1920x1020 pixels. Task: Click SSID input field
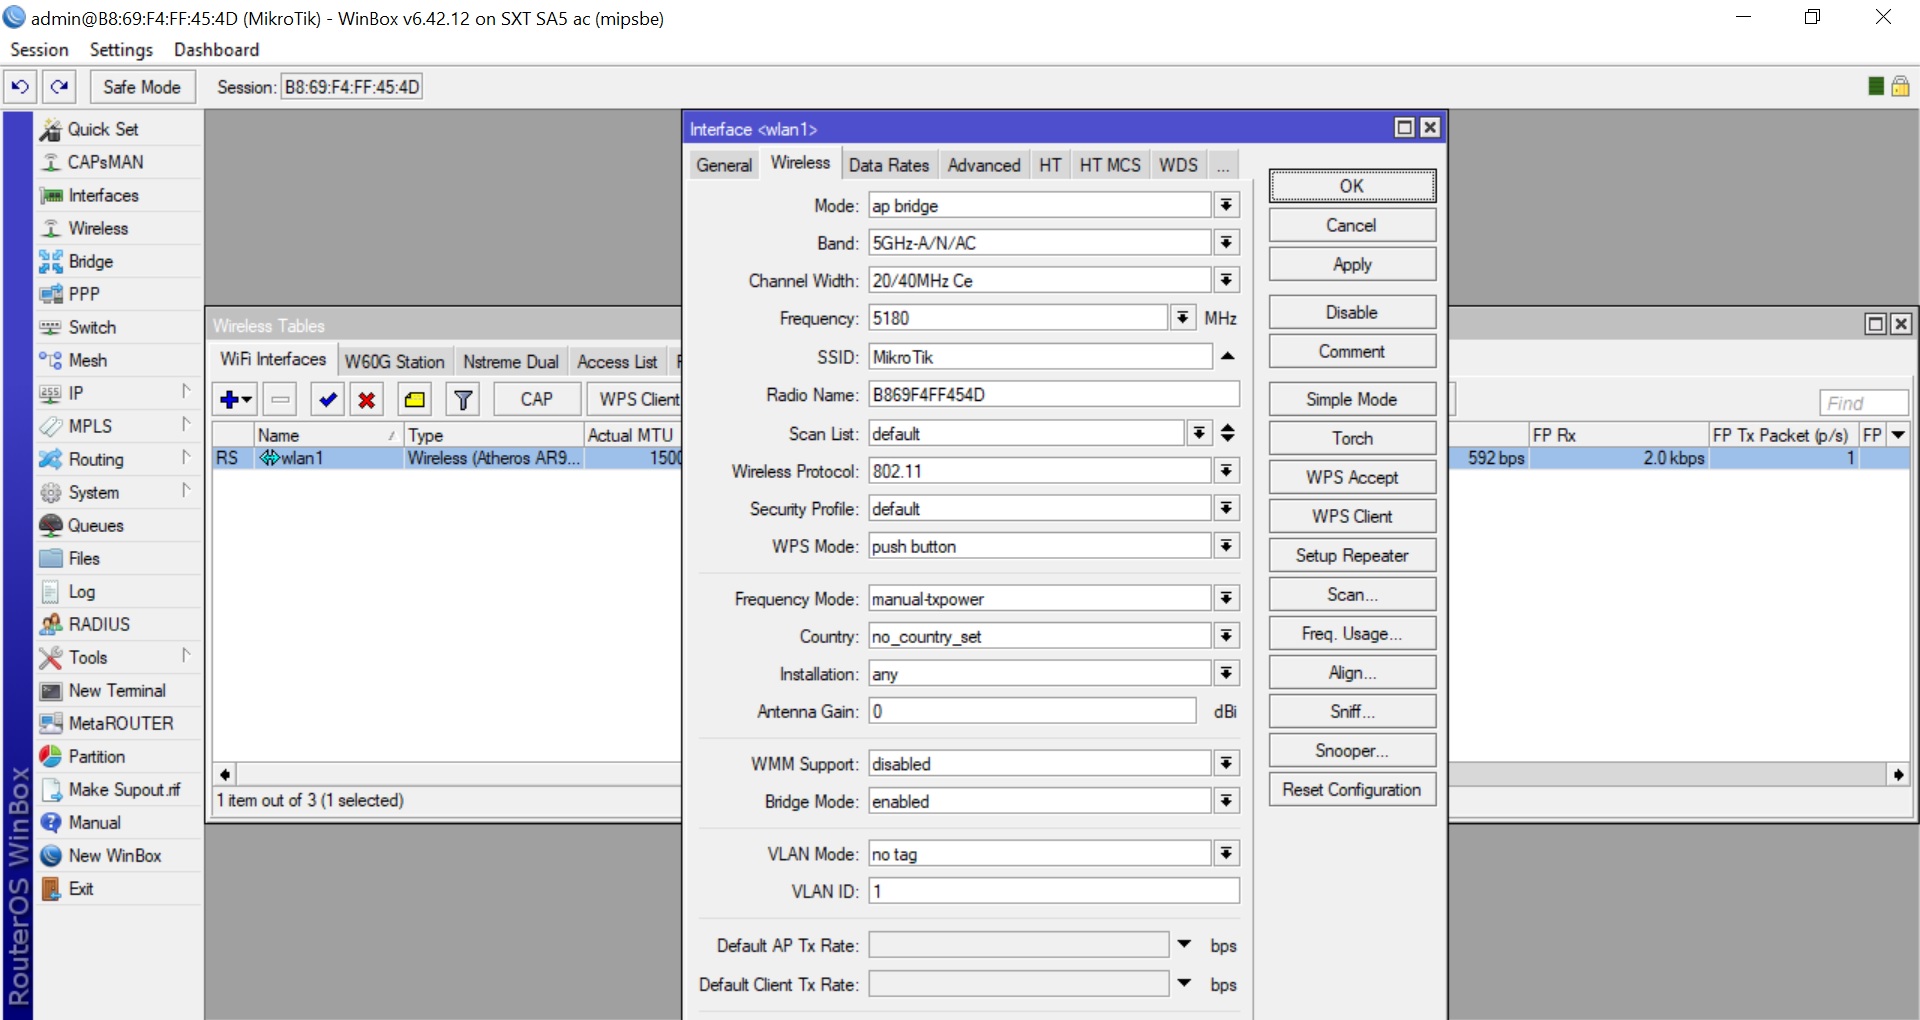1040,357
